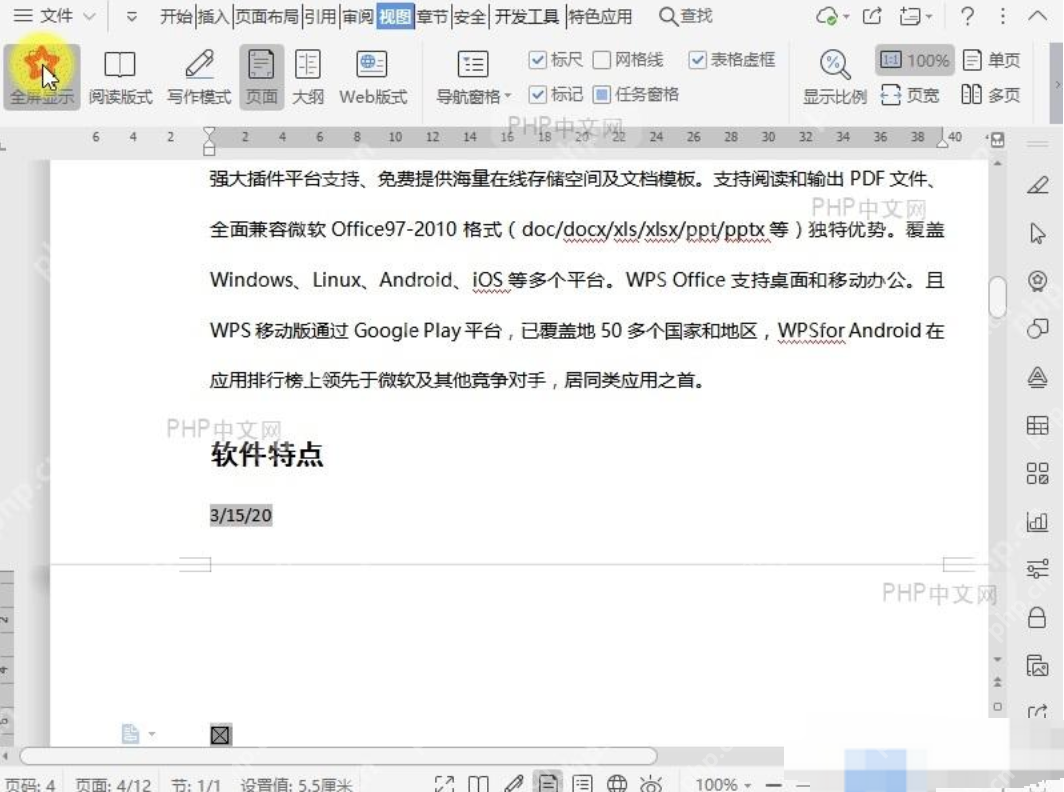Click the web layout globe status icon
The height and width of the screenshot is (792, 1064).
pos(617,784)
